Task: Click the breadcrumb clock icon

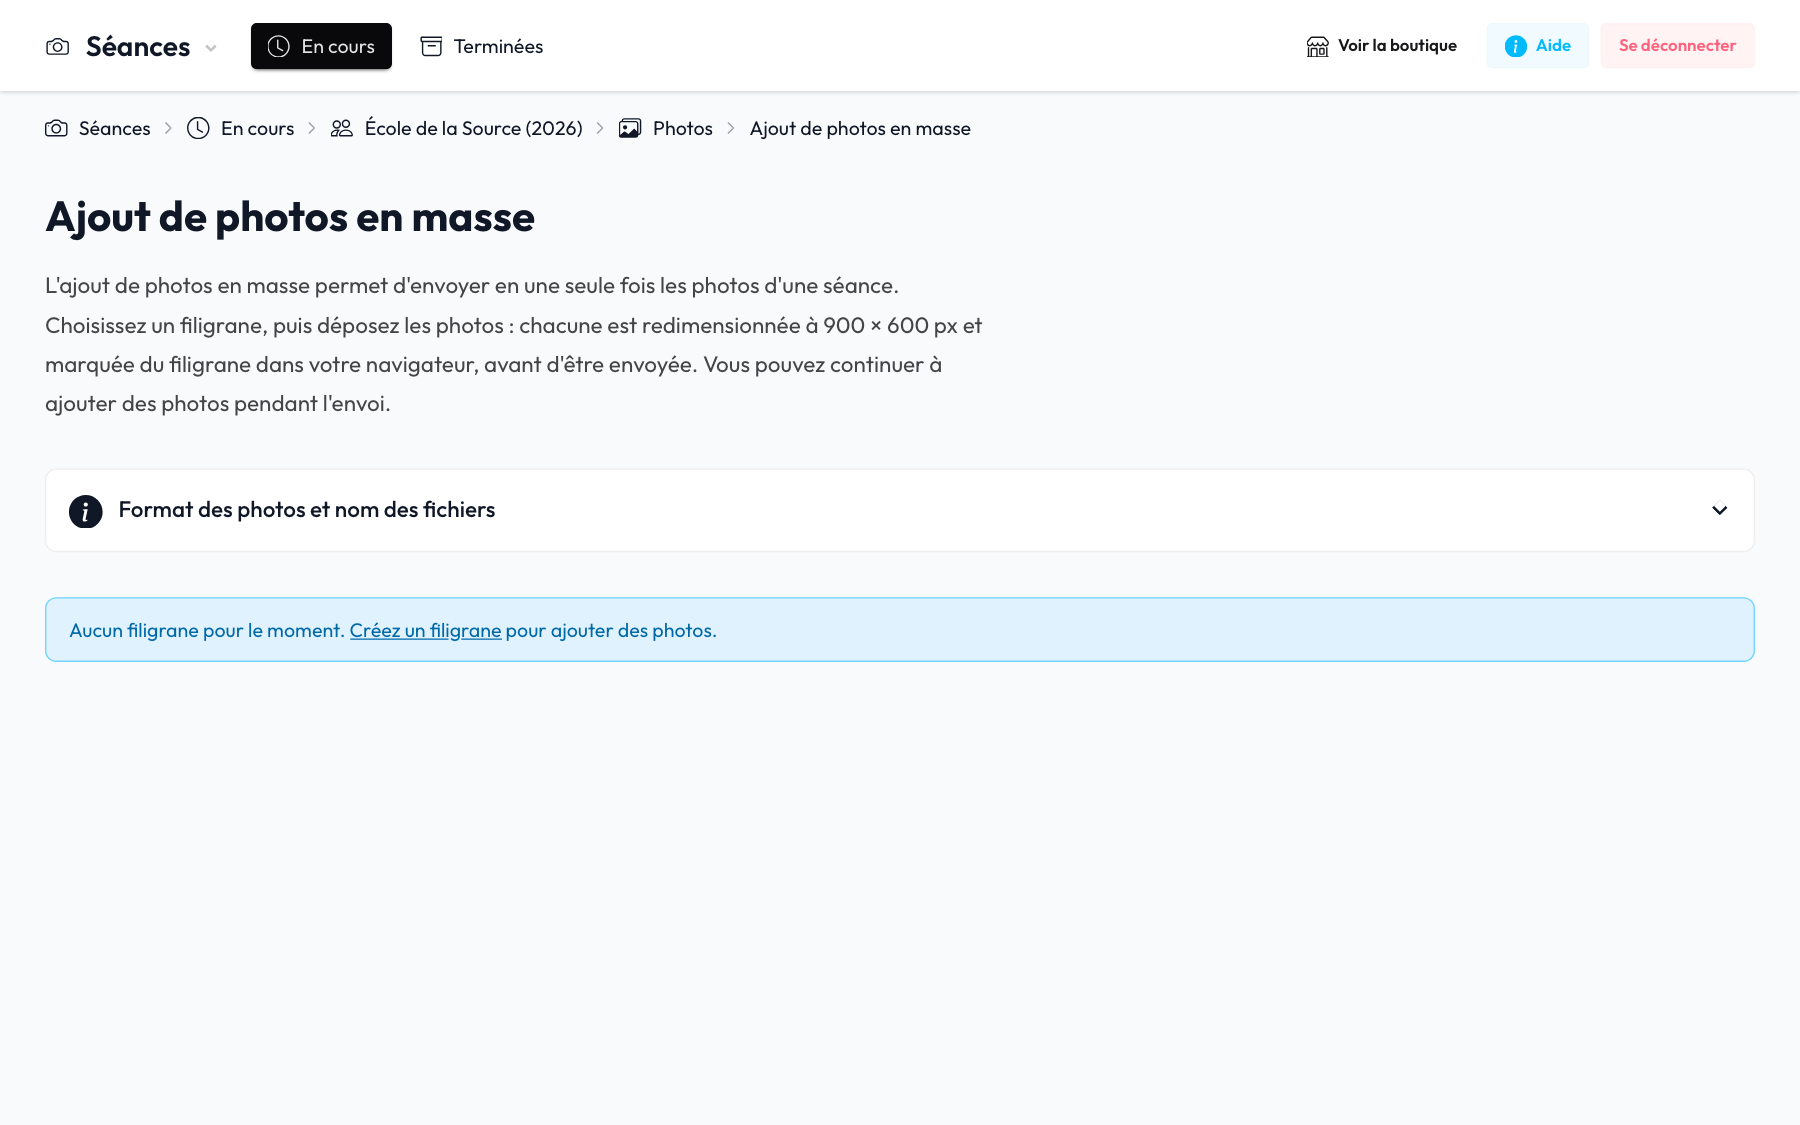Action: click(198, 128)
